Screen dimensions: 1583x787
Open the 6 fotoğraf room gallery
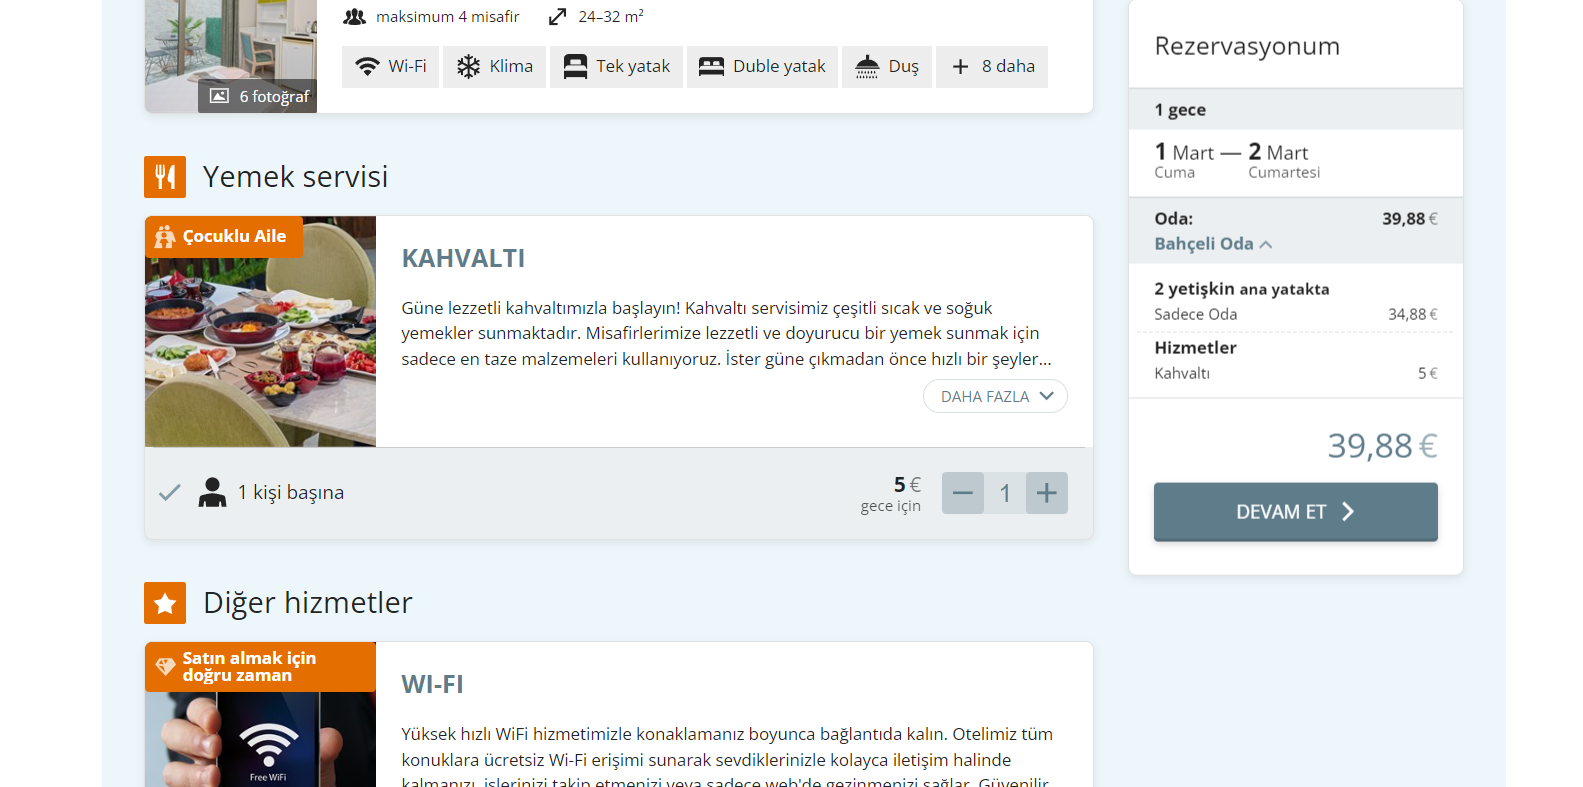(258, 96)
